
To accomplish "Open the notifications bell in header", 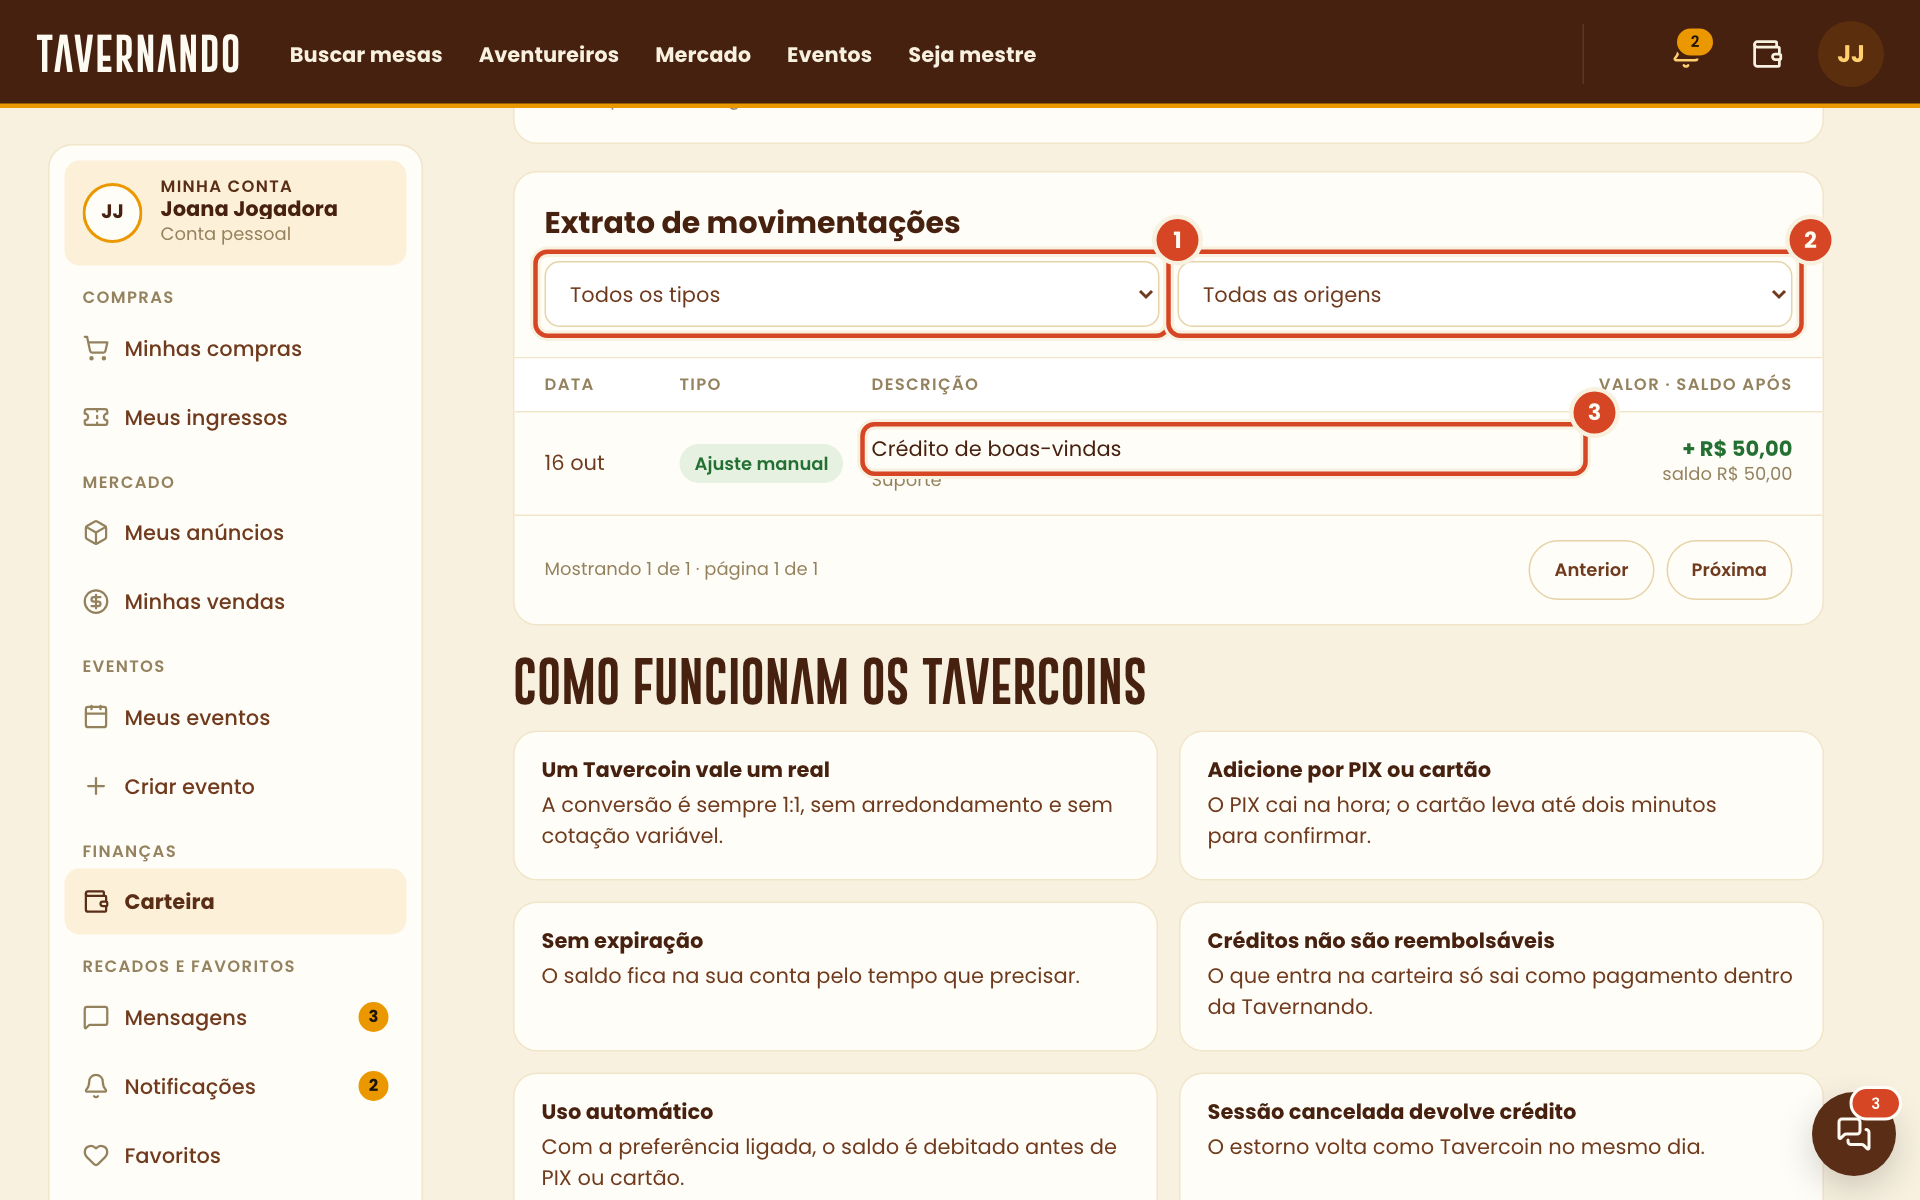I will [x=1687, y=54].
